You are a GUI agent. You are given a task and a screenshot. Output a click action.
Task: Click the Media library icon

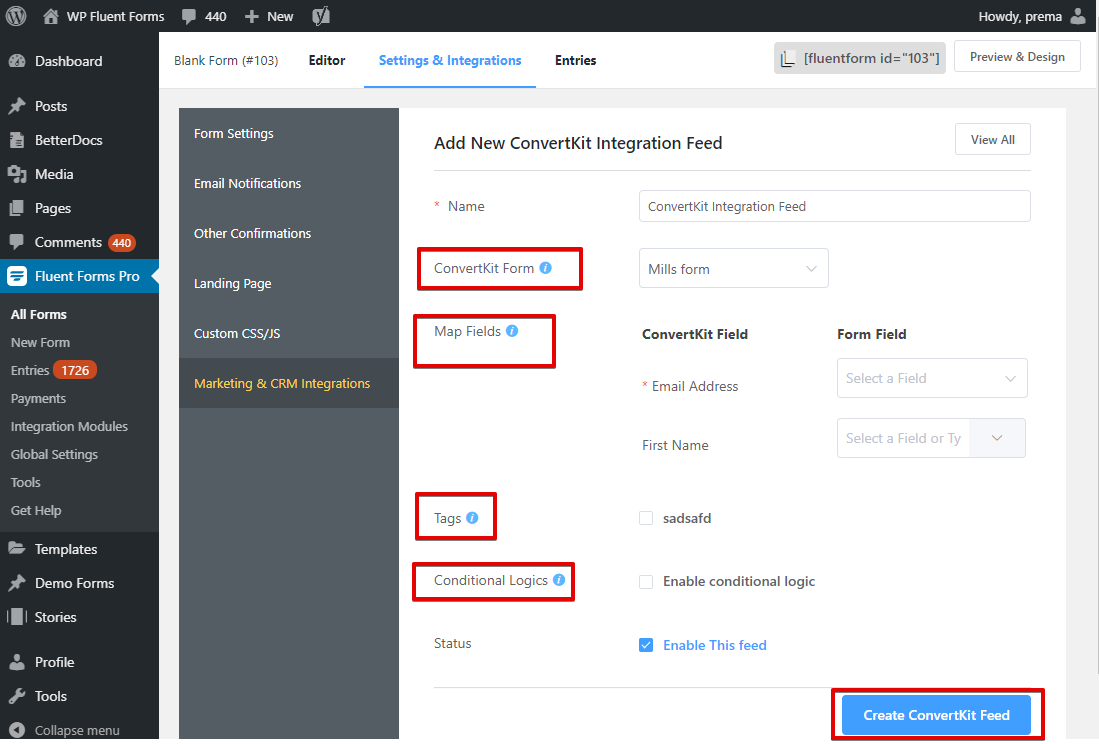(17, 174)
